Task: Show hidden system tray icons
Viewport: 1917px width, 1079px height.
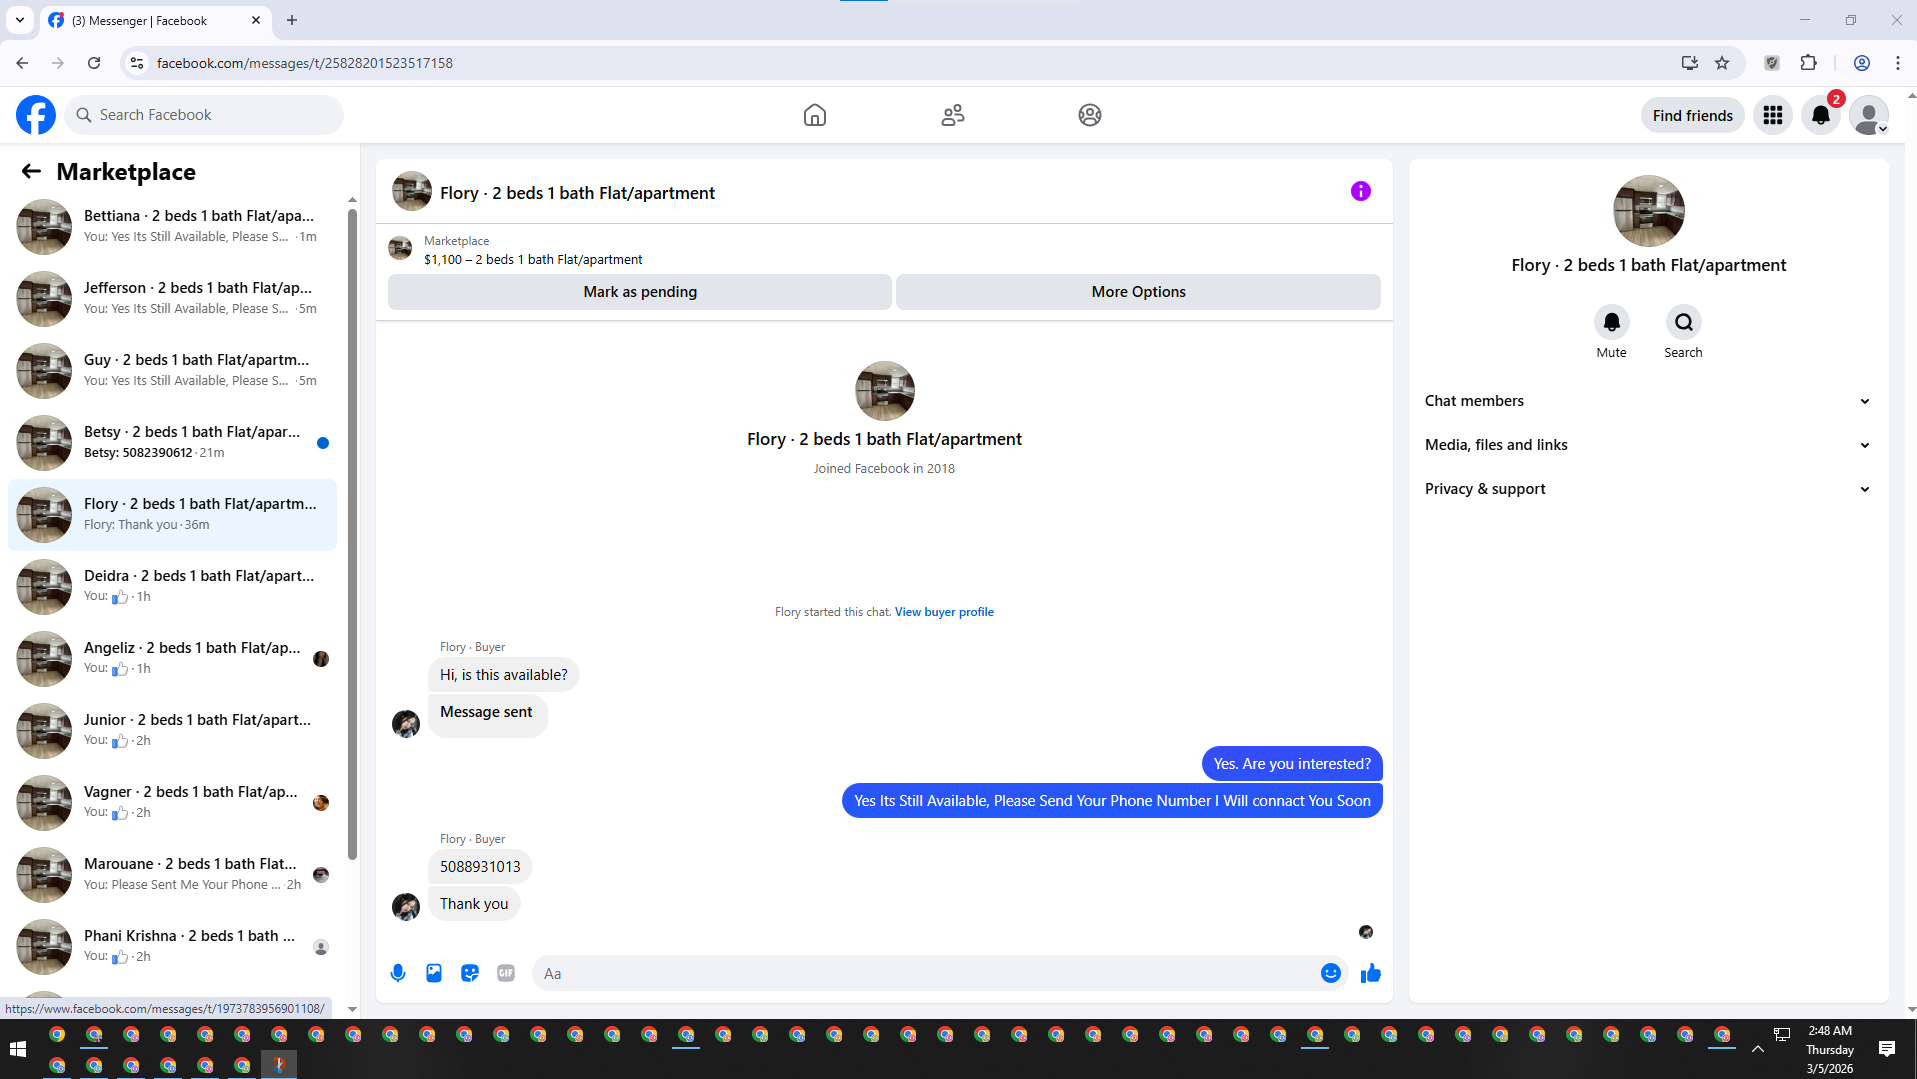Action: click(1757, 1049)
